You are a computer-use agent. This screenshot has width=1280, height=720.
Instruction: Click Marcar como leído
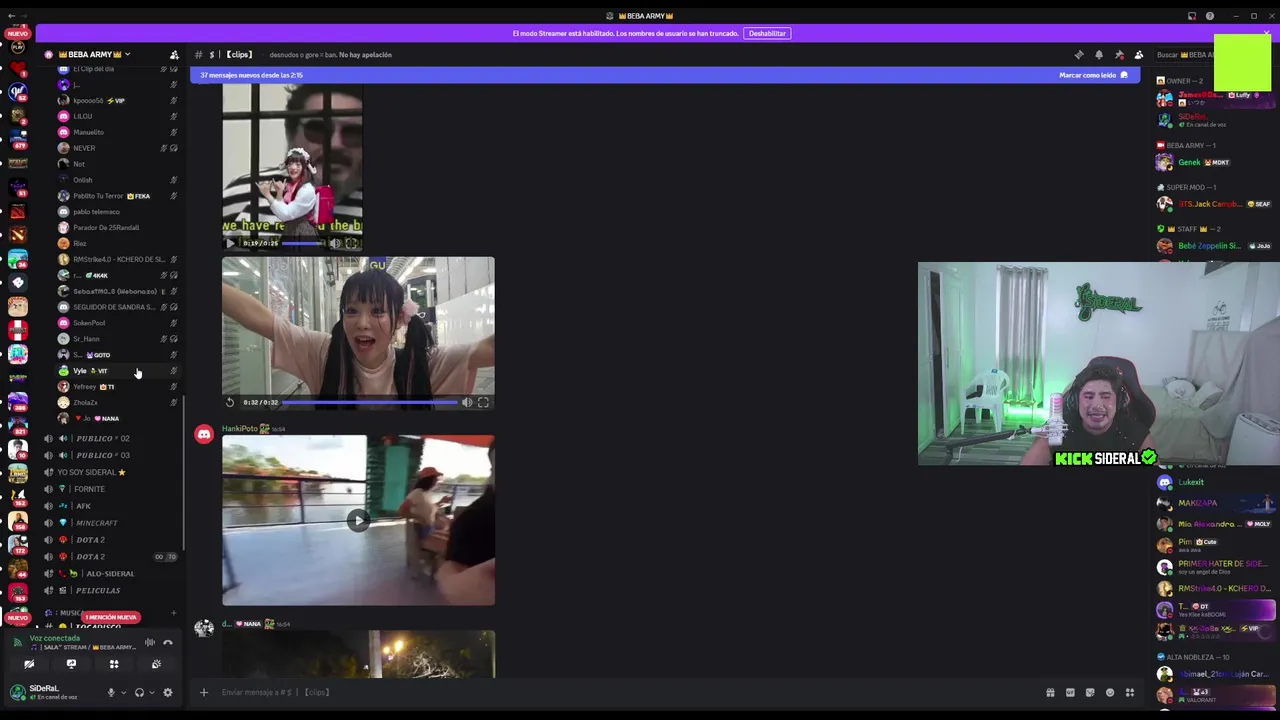click(x=1093, y=75)
